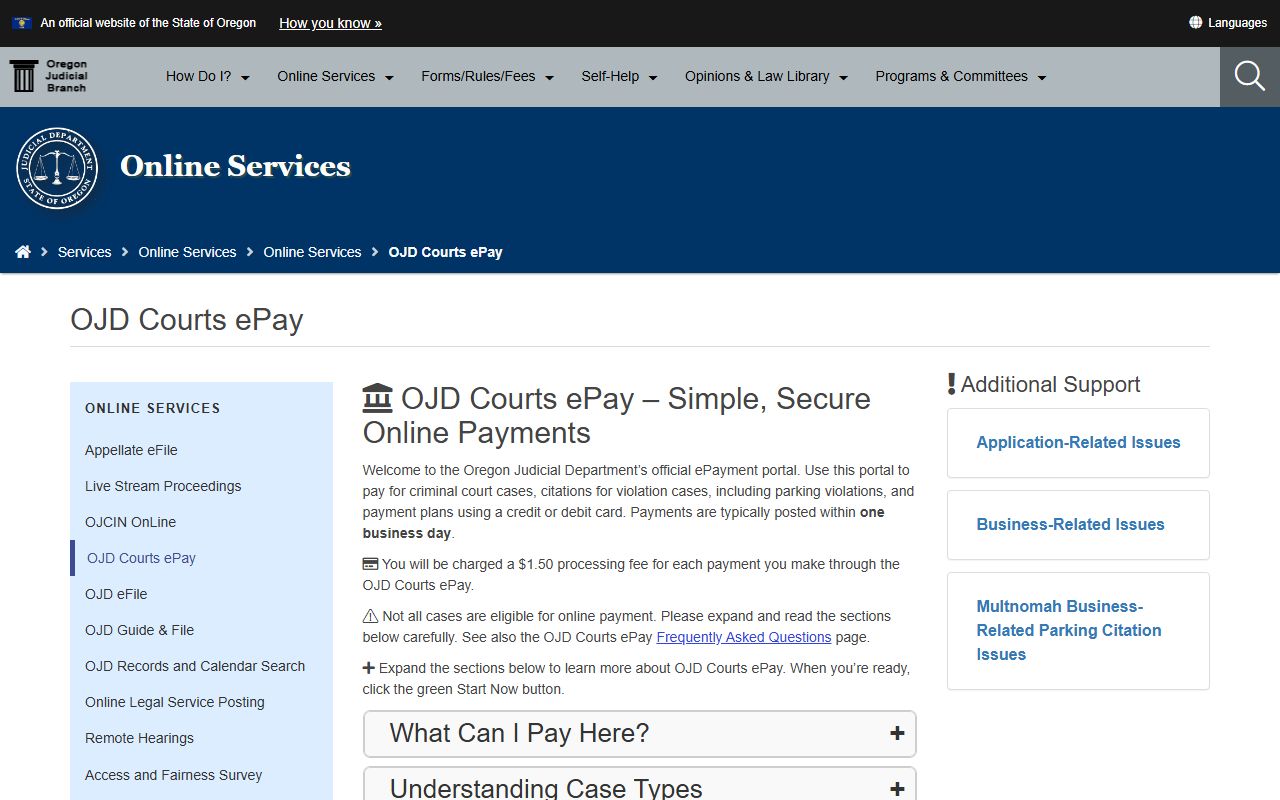Open Multnomah Business-Related Parking Citation Issues
1280x800 pixels.
tap(1078, 631)
